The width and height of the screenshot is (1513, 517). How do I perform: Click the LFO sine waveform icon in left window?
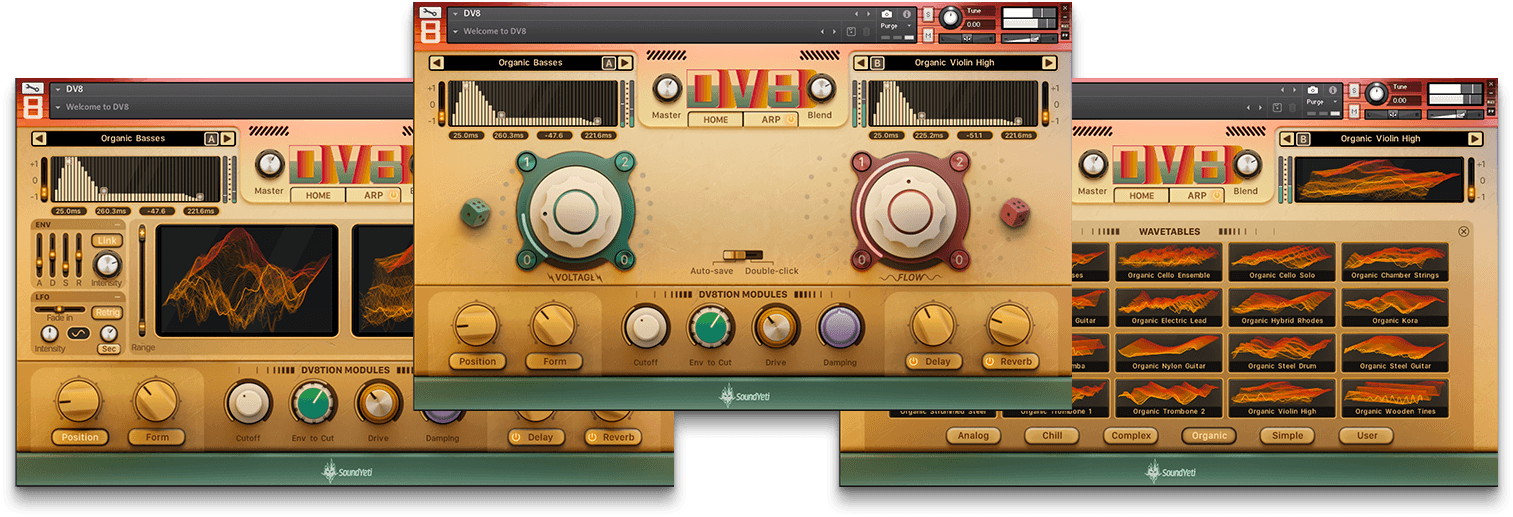(79, 333)
